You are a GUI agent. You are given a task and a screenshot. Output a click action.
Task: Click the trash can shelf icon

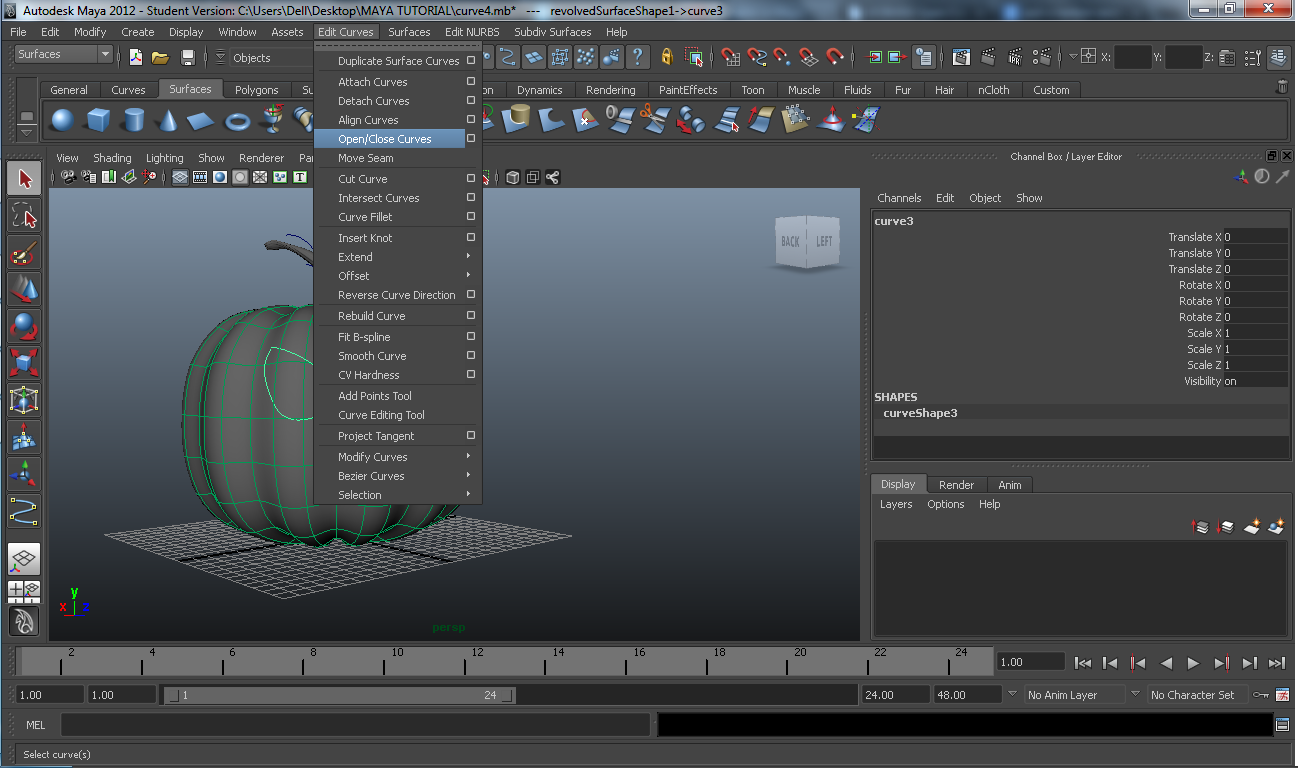click(1282, 88)
